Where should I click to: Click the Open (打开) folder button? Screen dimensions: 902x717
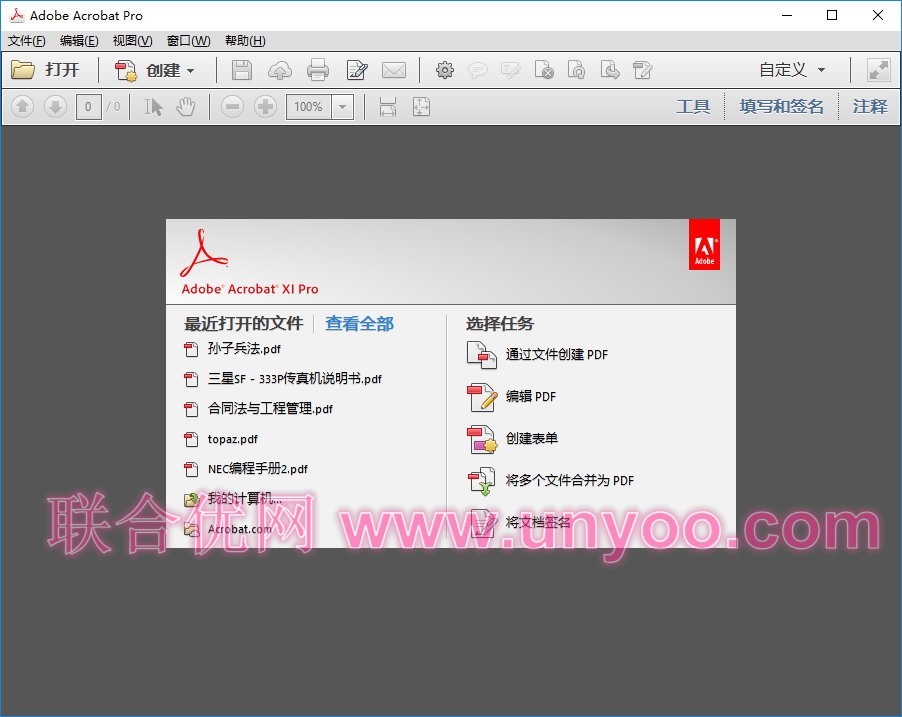point(45,70)
